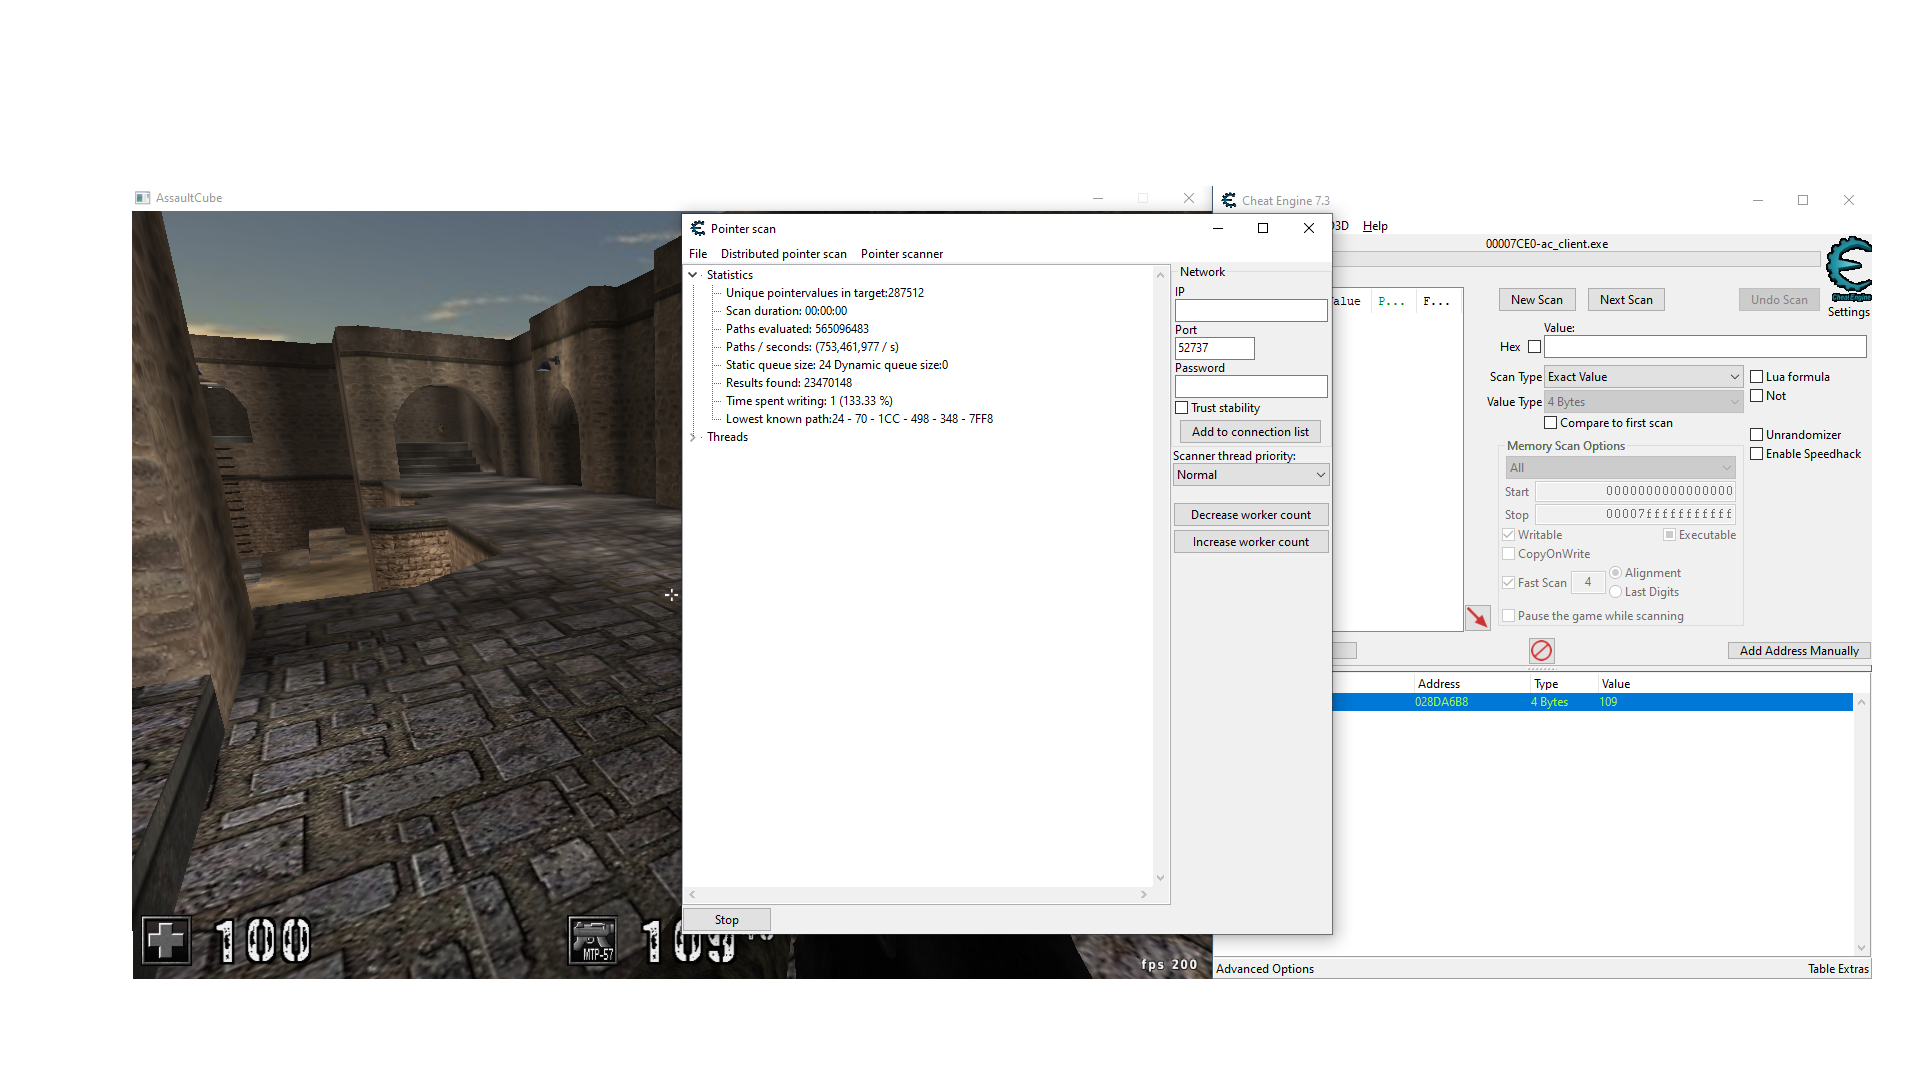Click the Port field showing 52737
The width and height of the screenshot is (1920, 1080).
click(x=1214, y=348)
